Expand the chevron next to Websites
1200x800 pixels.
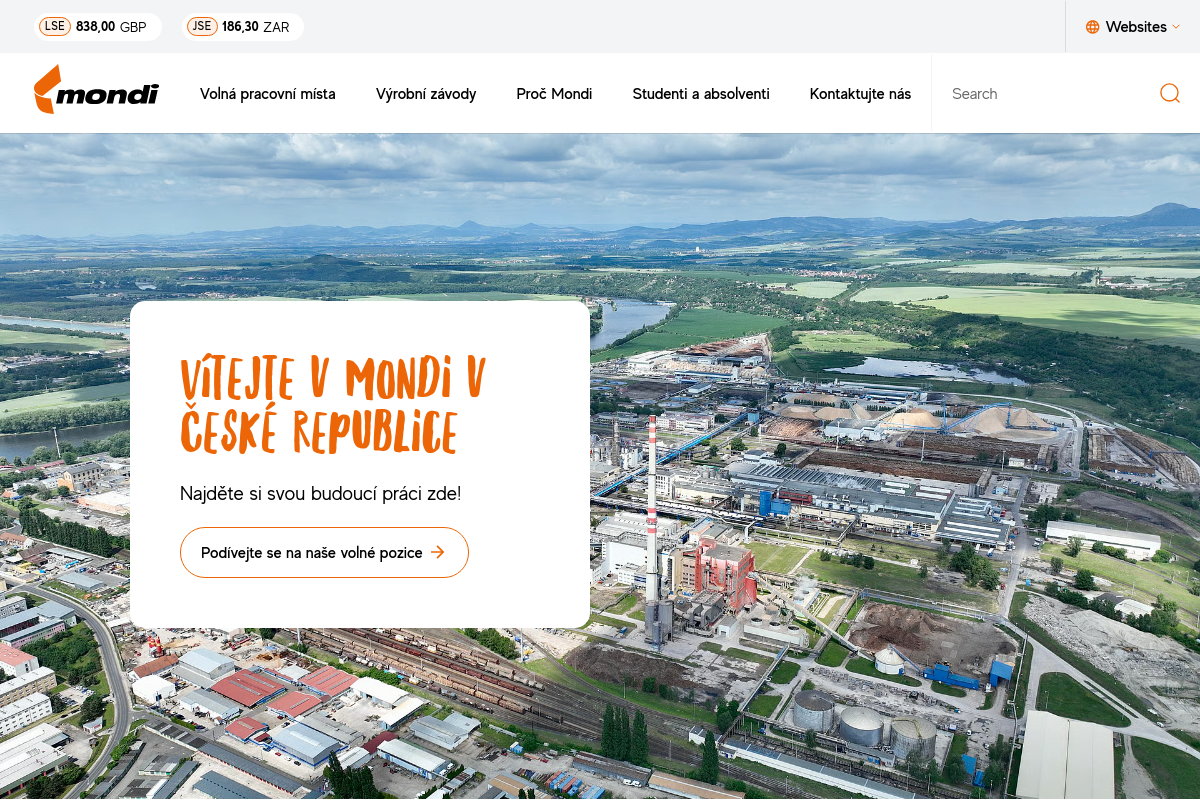[1176, 27]
